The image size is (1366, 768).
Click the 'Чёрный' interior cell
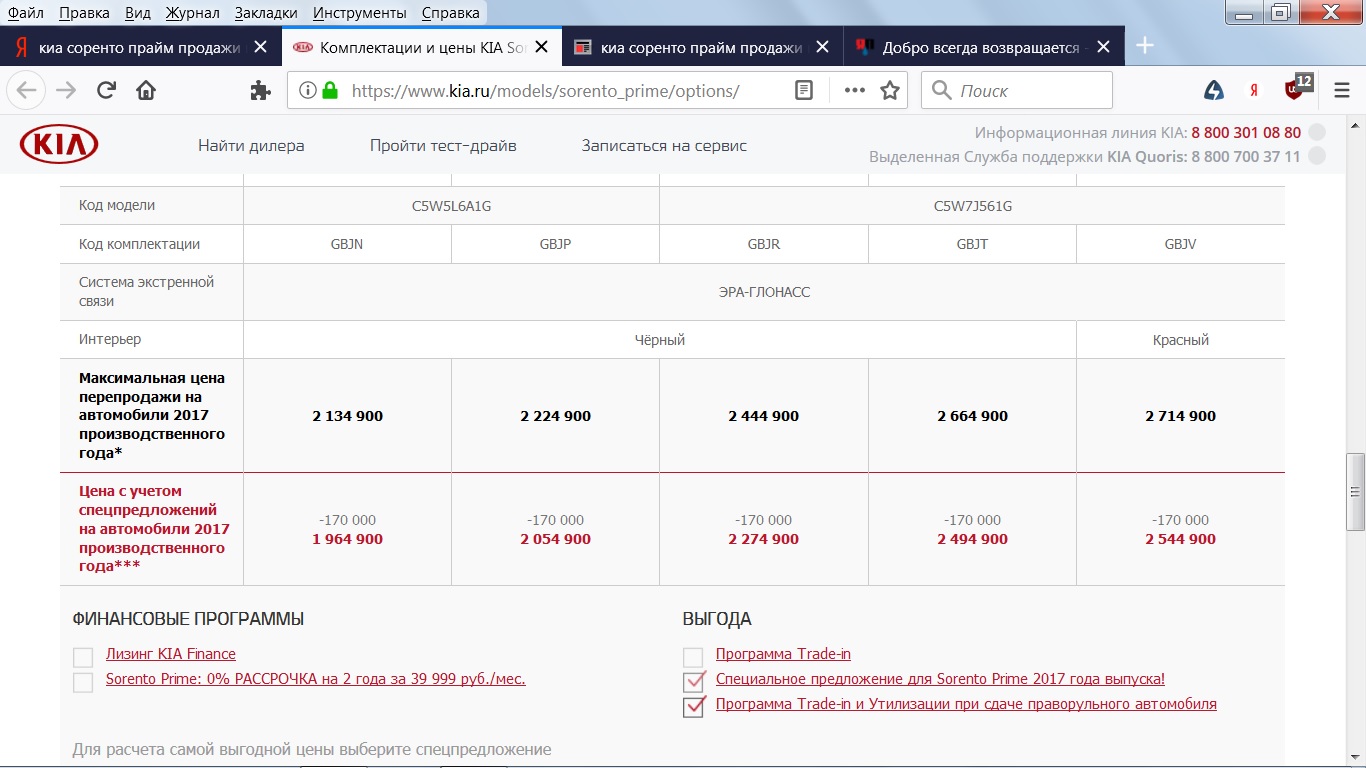[x=660, y=340]
